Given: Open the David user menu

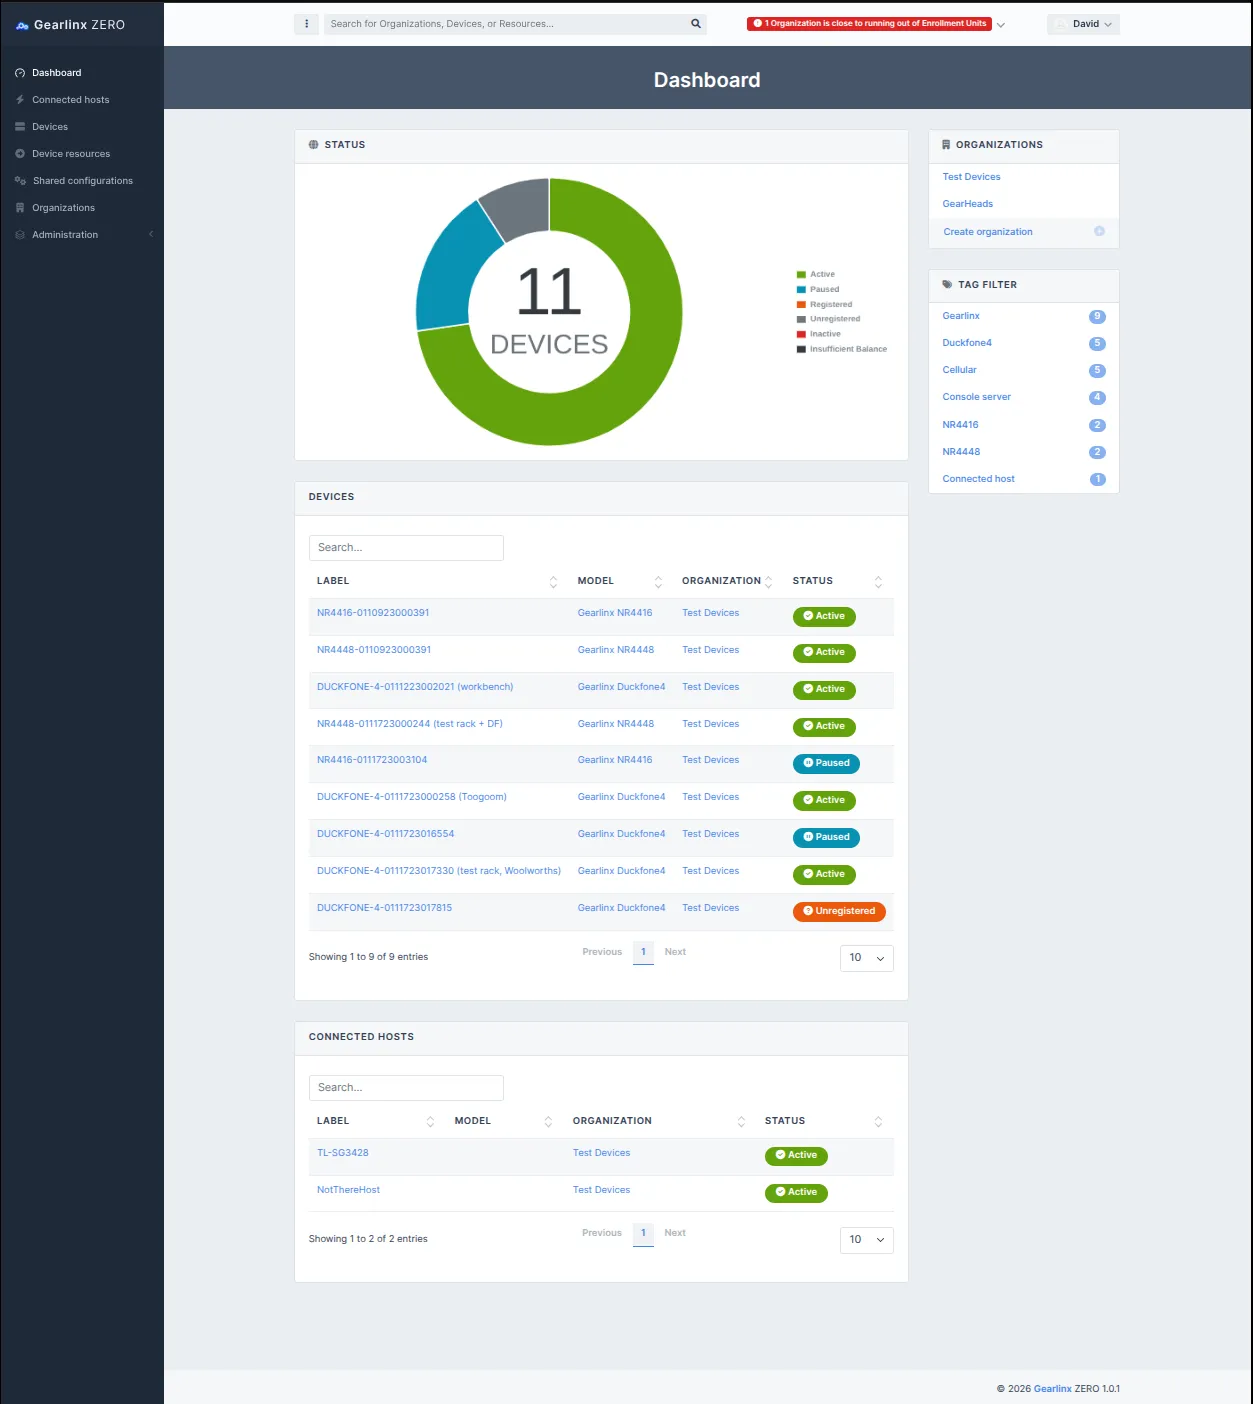Looking at the screenshot, I should [x=1084, y=24].
